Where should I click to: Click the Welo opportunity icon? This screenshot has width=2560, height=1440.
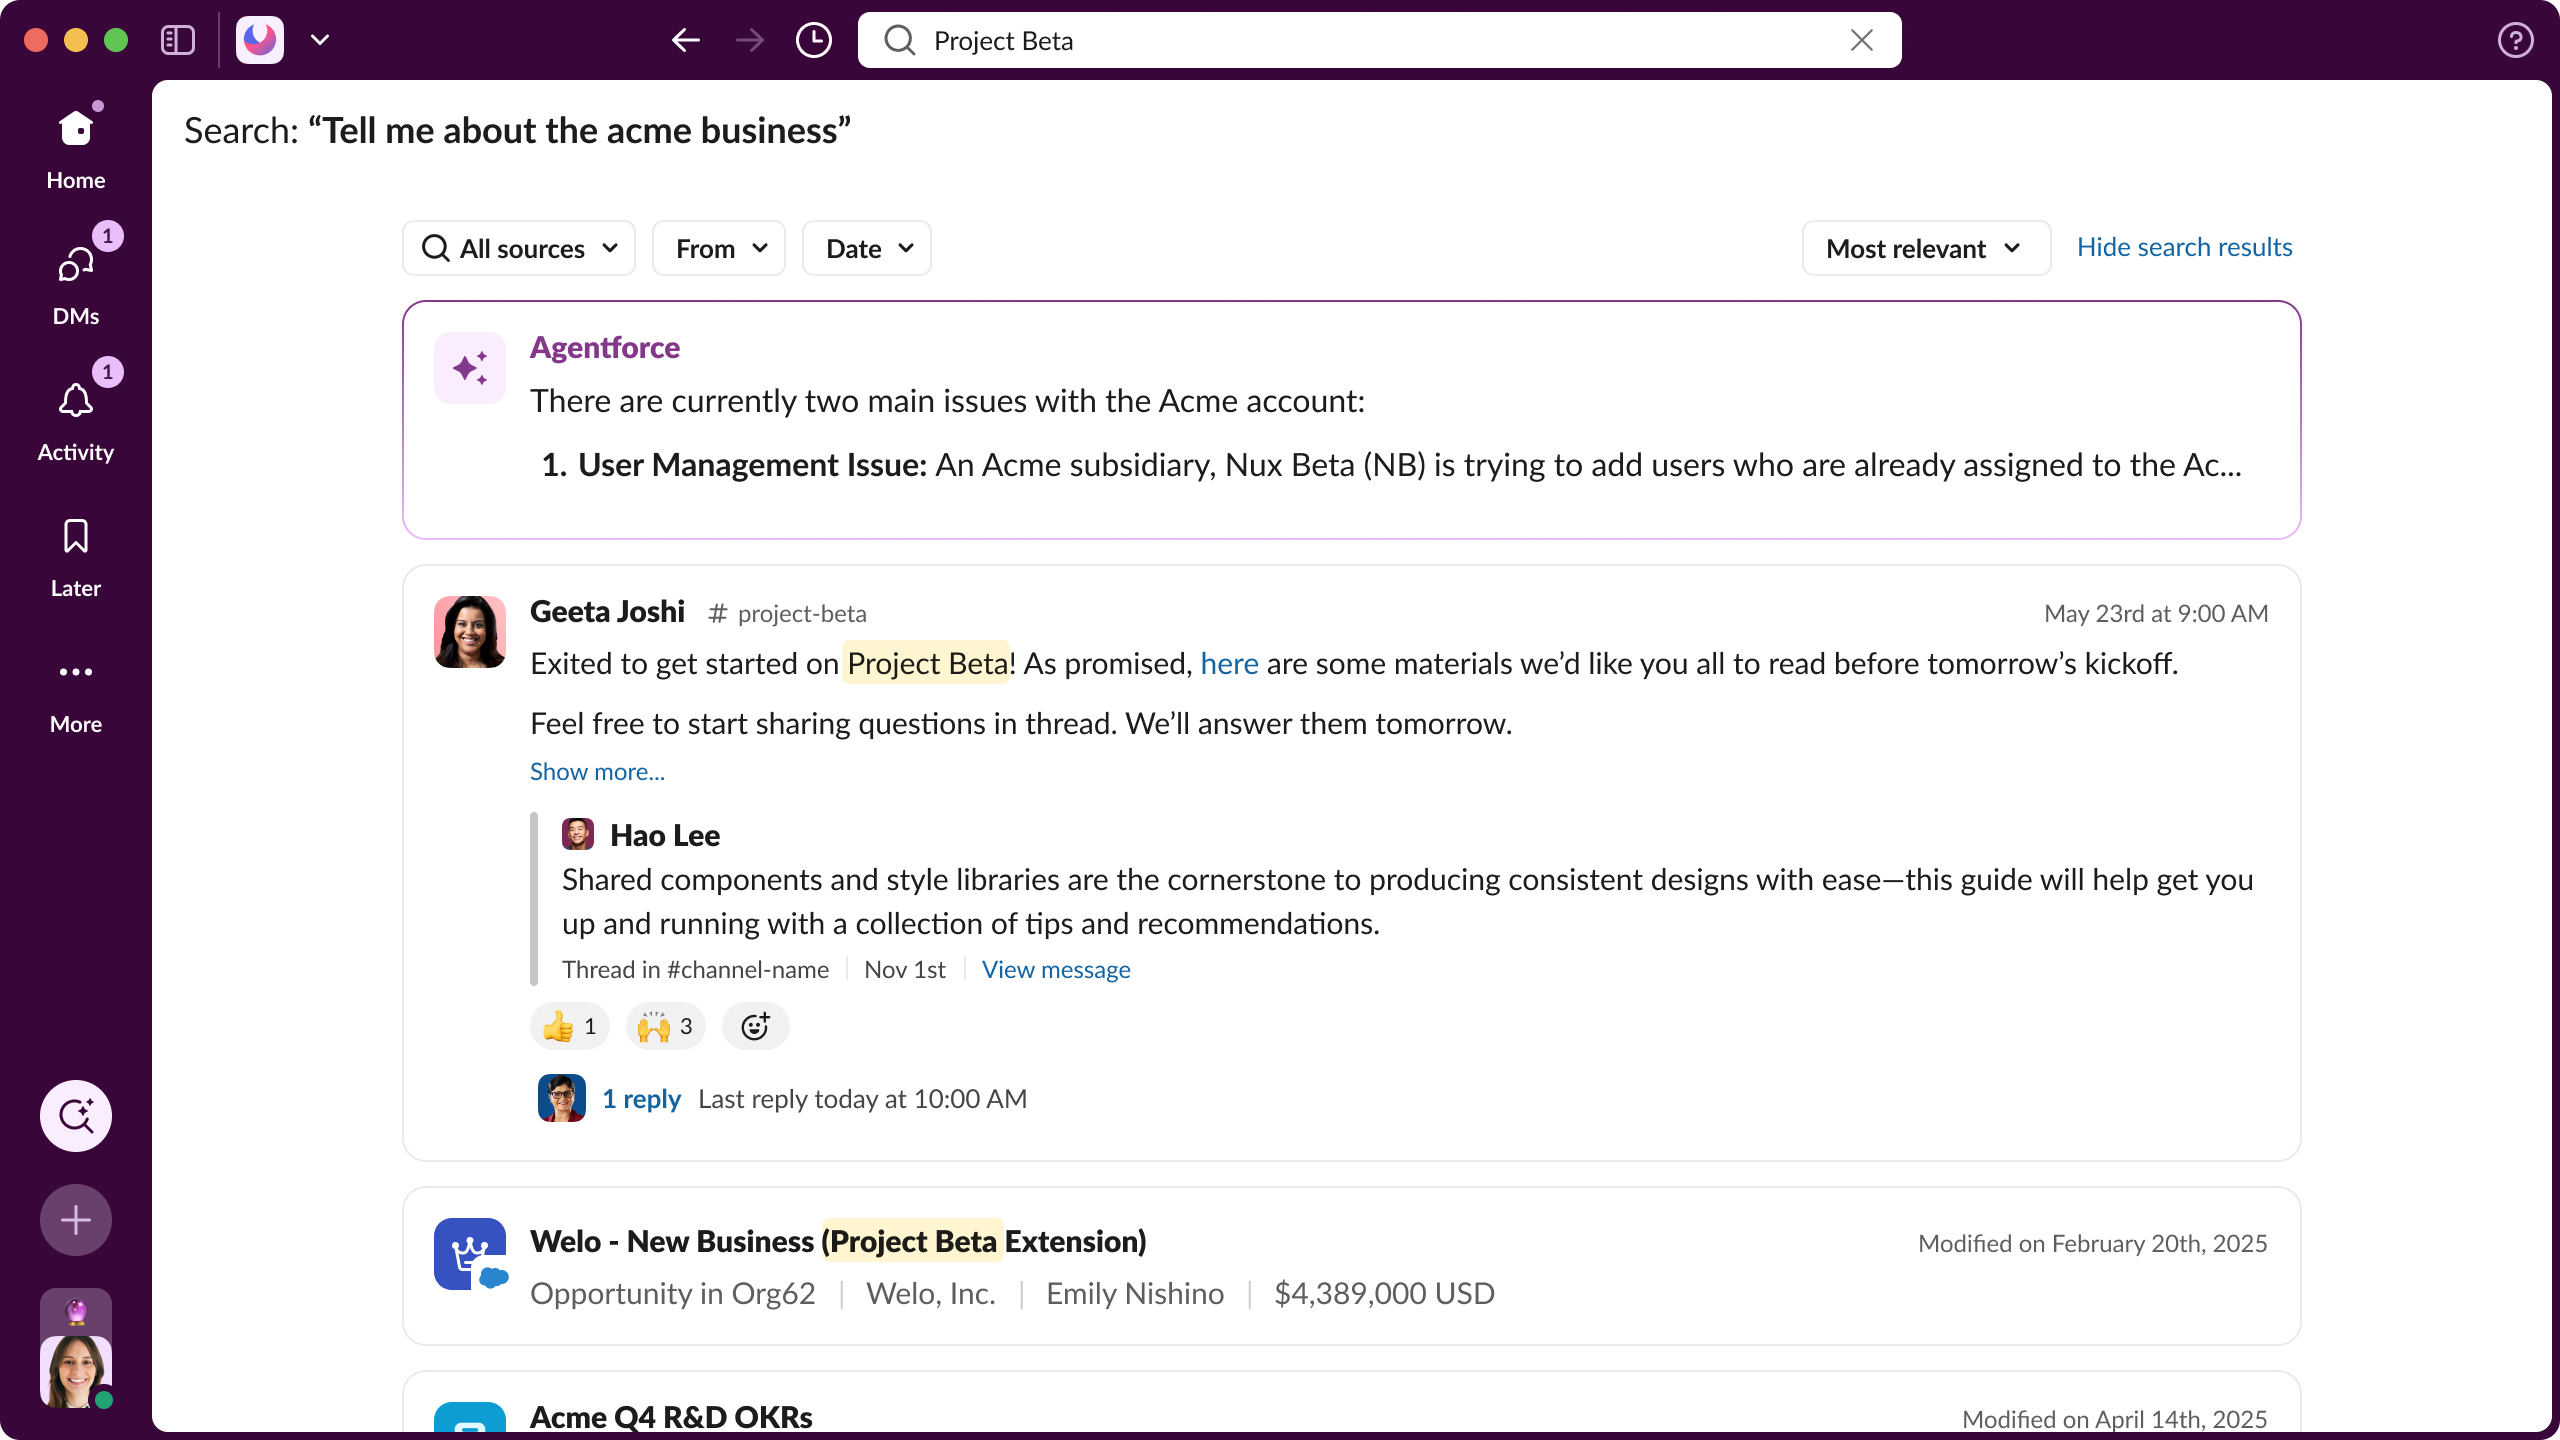(470, 1254)
